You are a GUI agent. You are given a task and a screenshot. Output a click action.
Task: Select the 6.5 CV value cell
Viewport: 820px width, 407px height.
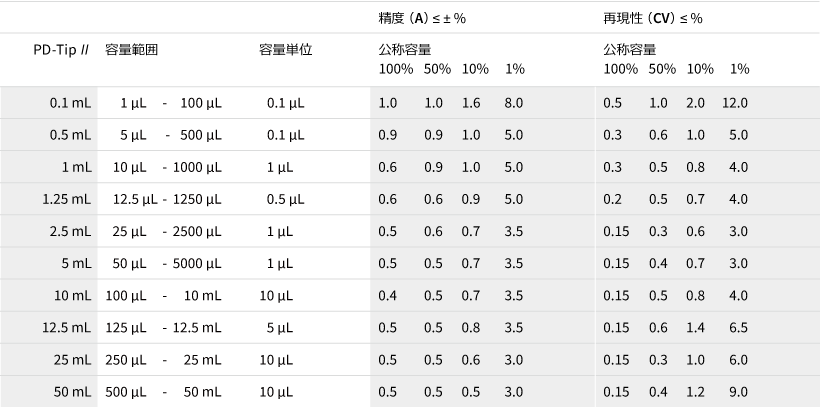[x=738, y=328]
